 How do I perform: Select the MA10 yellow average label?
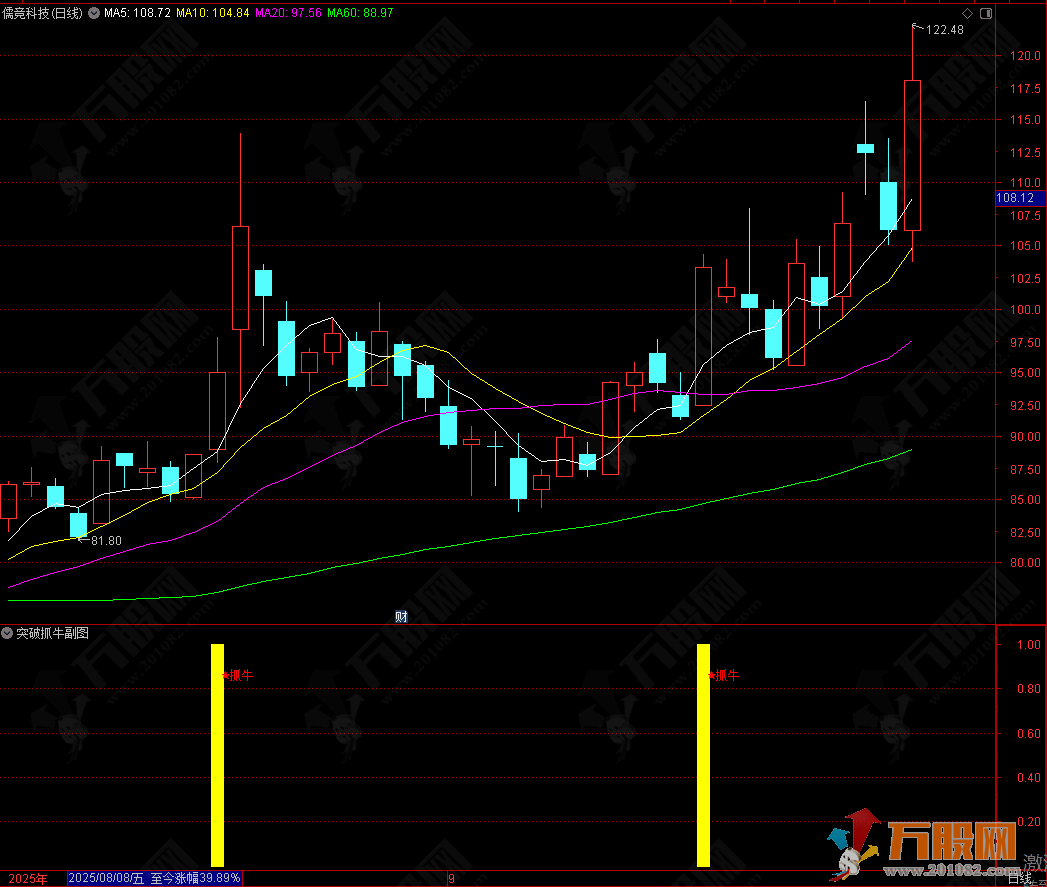pos(214,13)
